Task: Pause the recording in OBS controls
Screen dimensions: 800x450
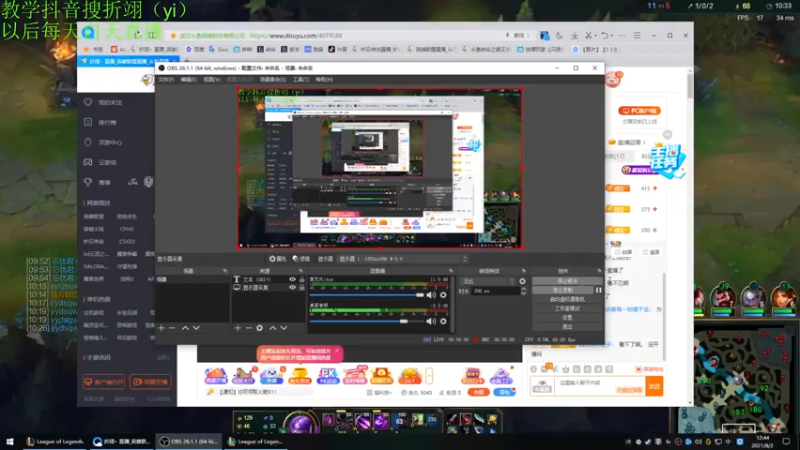Action: (x=598, y=290)
